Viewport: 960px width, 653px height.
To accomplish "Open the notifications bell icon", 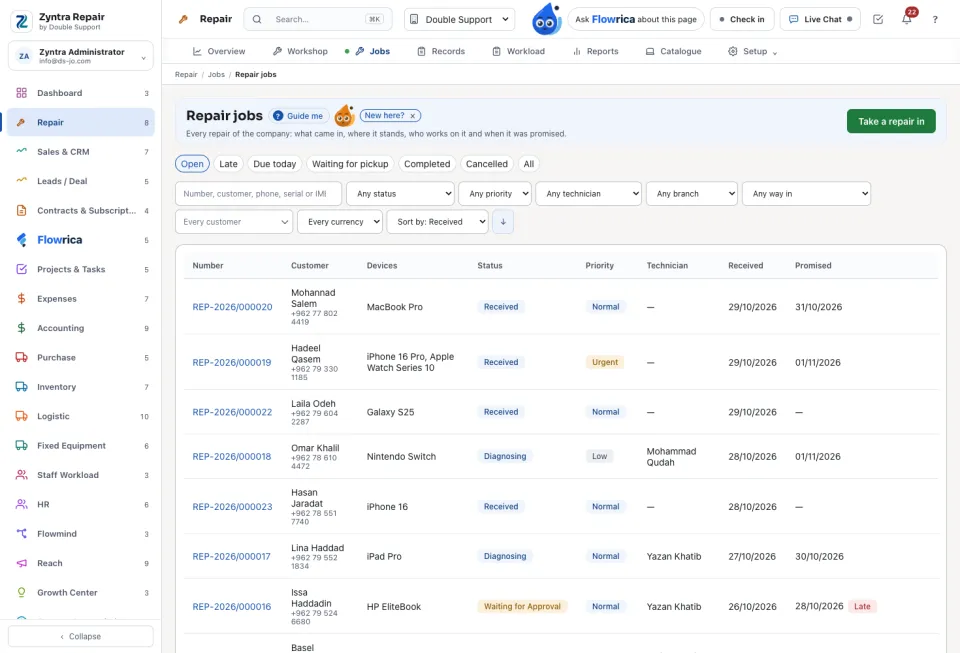I will [907, 19].
